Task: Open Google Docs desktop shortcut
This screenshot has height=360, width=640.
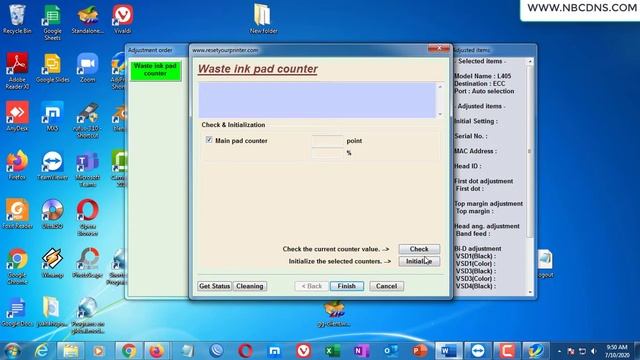Action: click(x=17, y=312)
